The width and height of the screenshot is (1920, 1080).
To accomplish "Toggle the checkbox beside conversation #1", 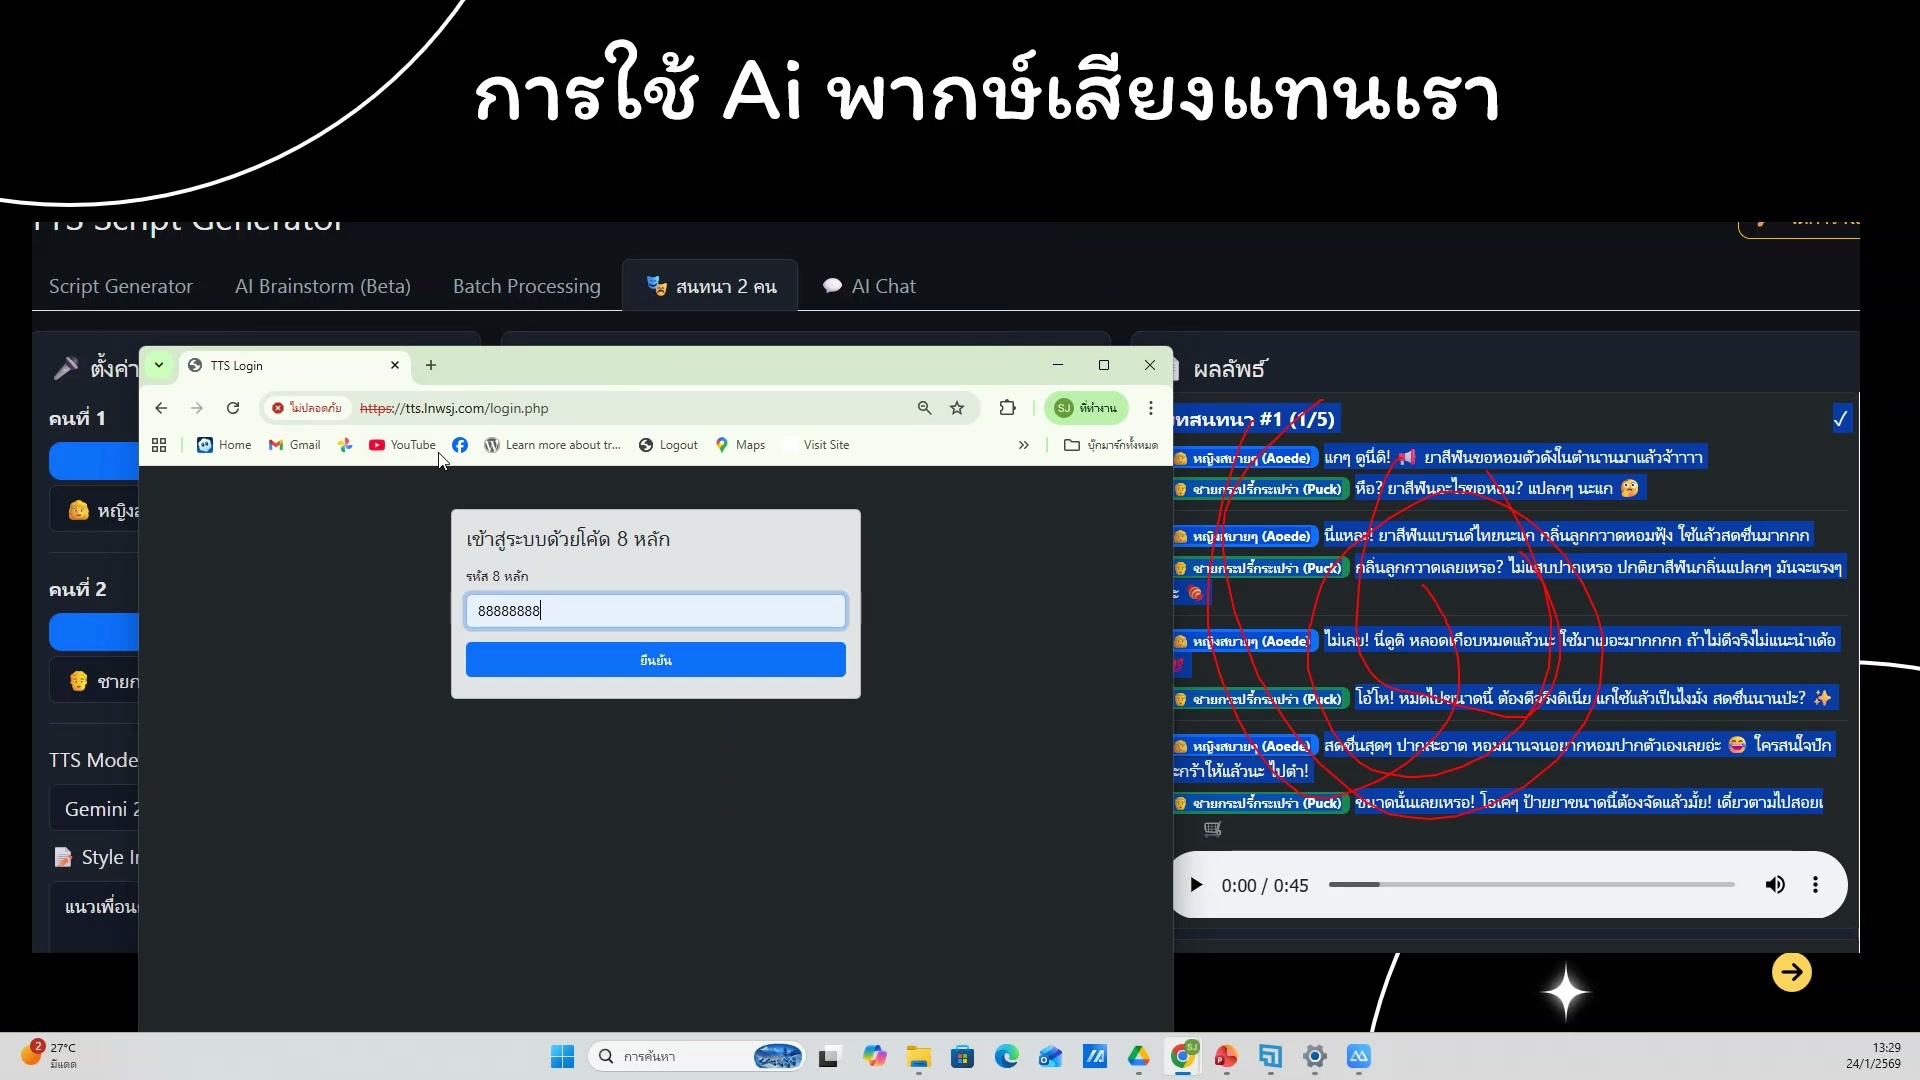I will (1840, 419).
